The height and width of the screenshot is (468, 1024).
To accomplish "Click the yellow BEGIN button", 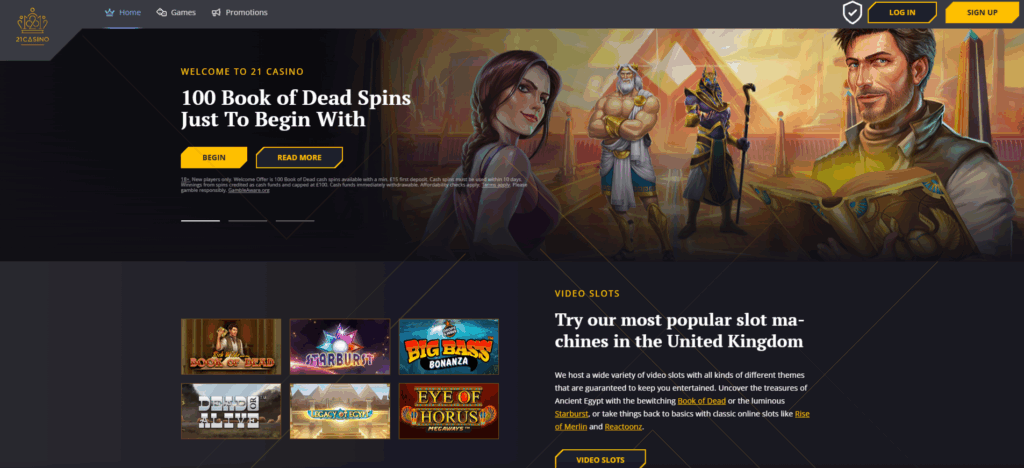I will (x=214, y=157).
